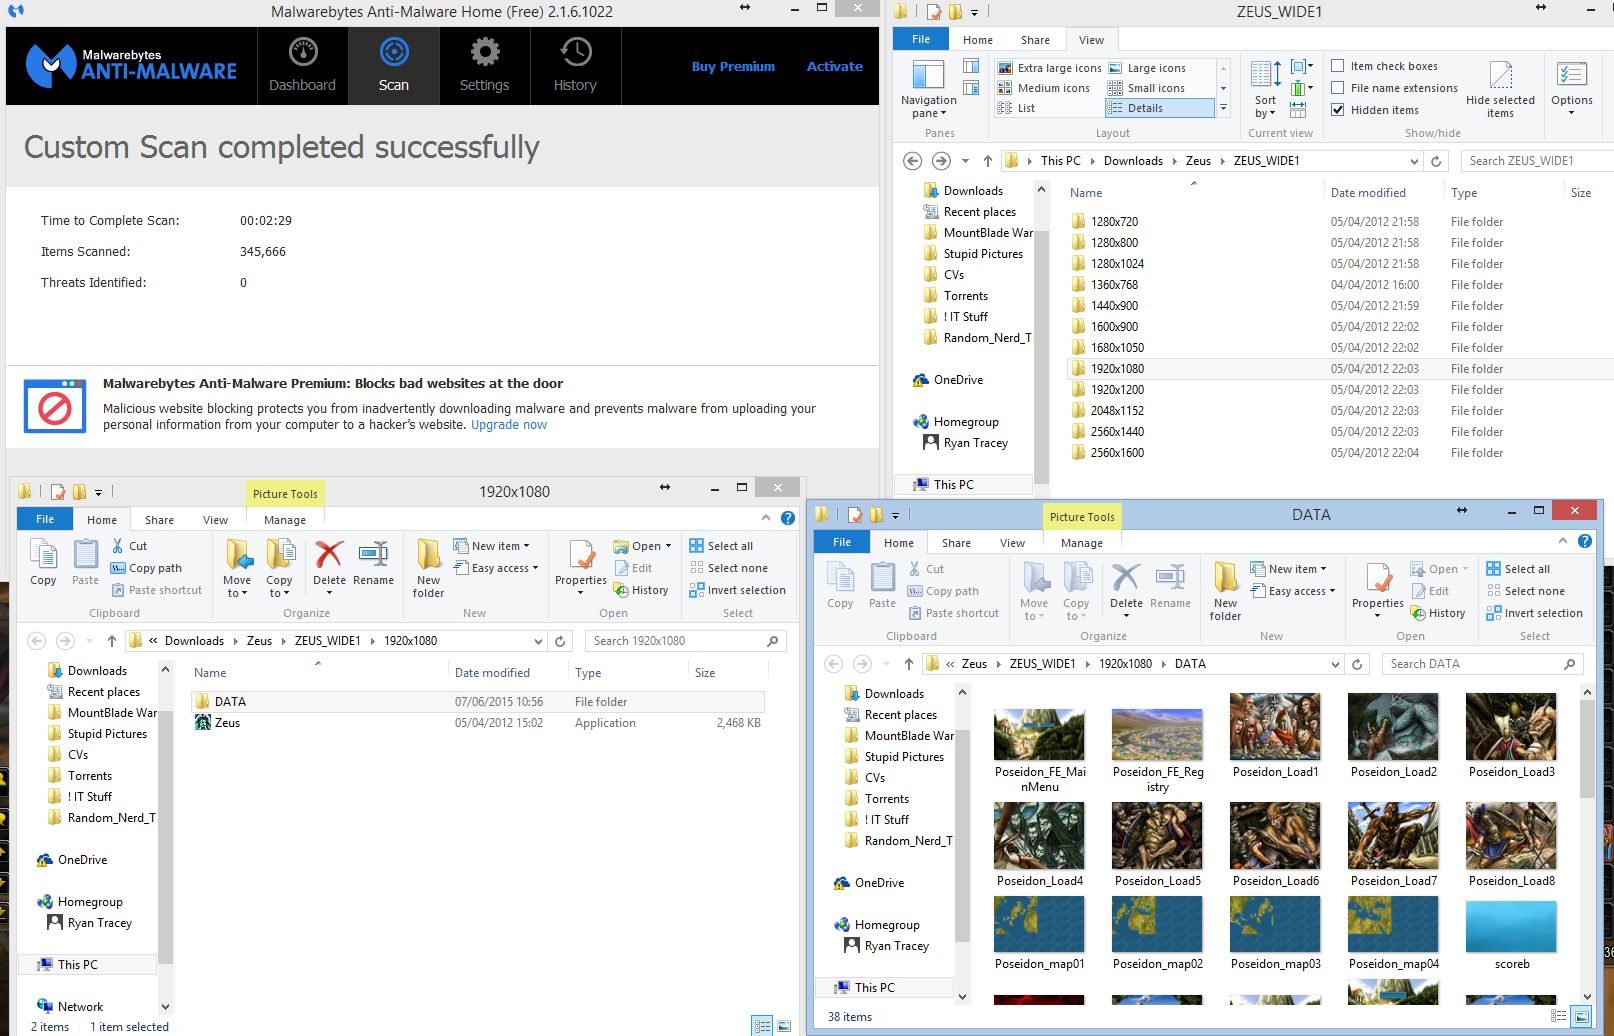Switch to Share tab in ZEUS_WIDE1 window
The width and height of the screenshot is (1614, 1036).
1035,40
